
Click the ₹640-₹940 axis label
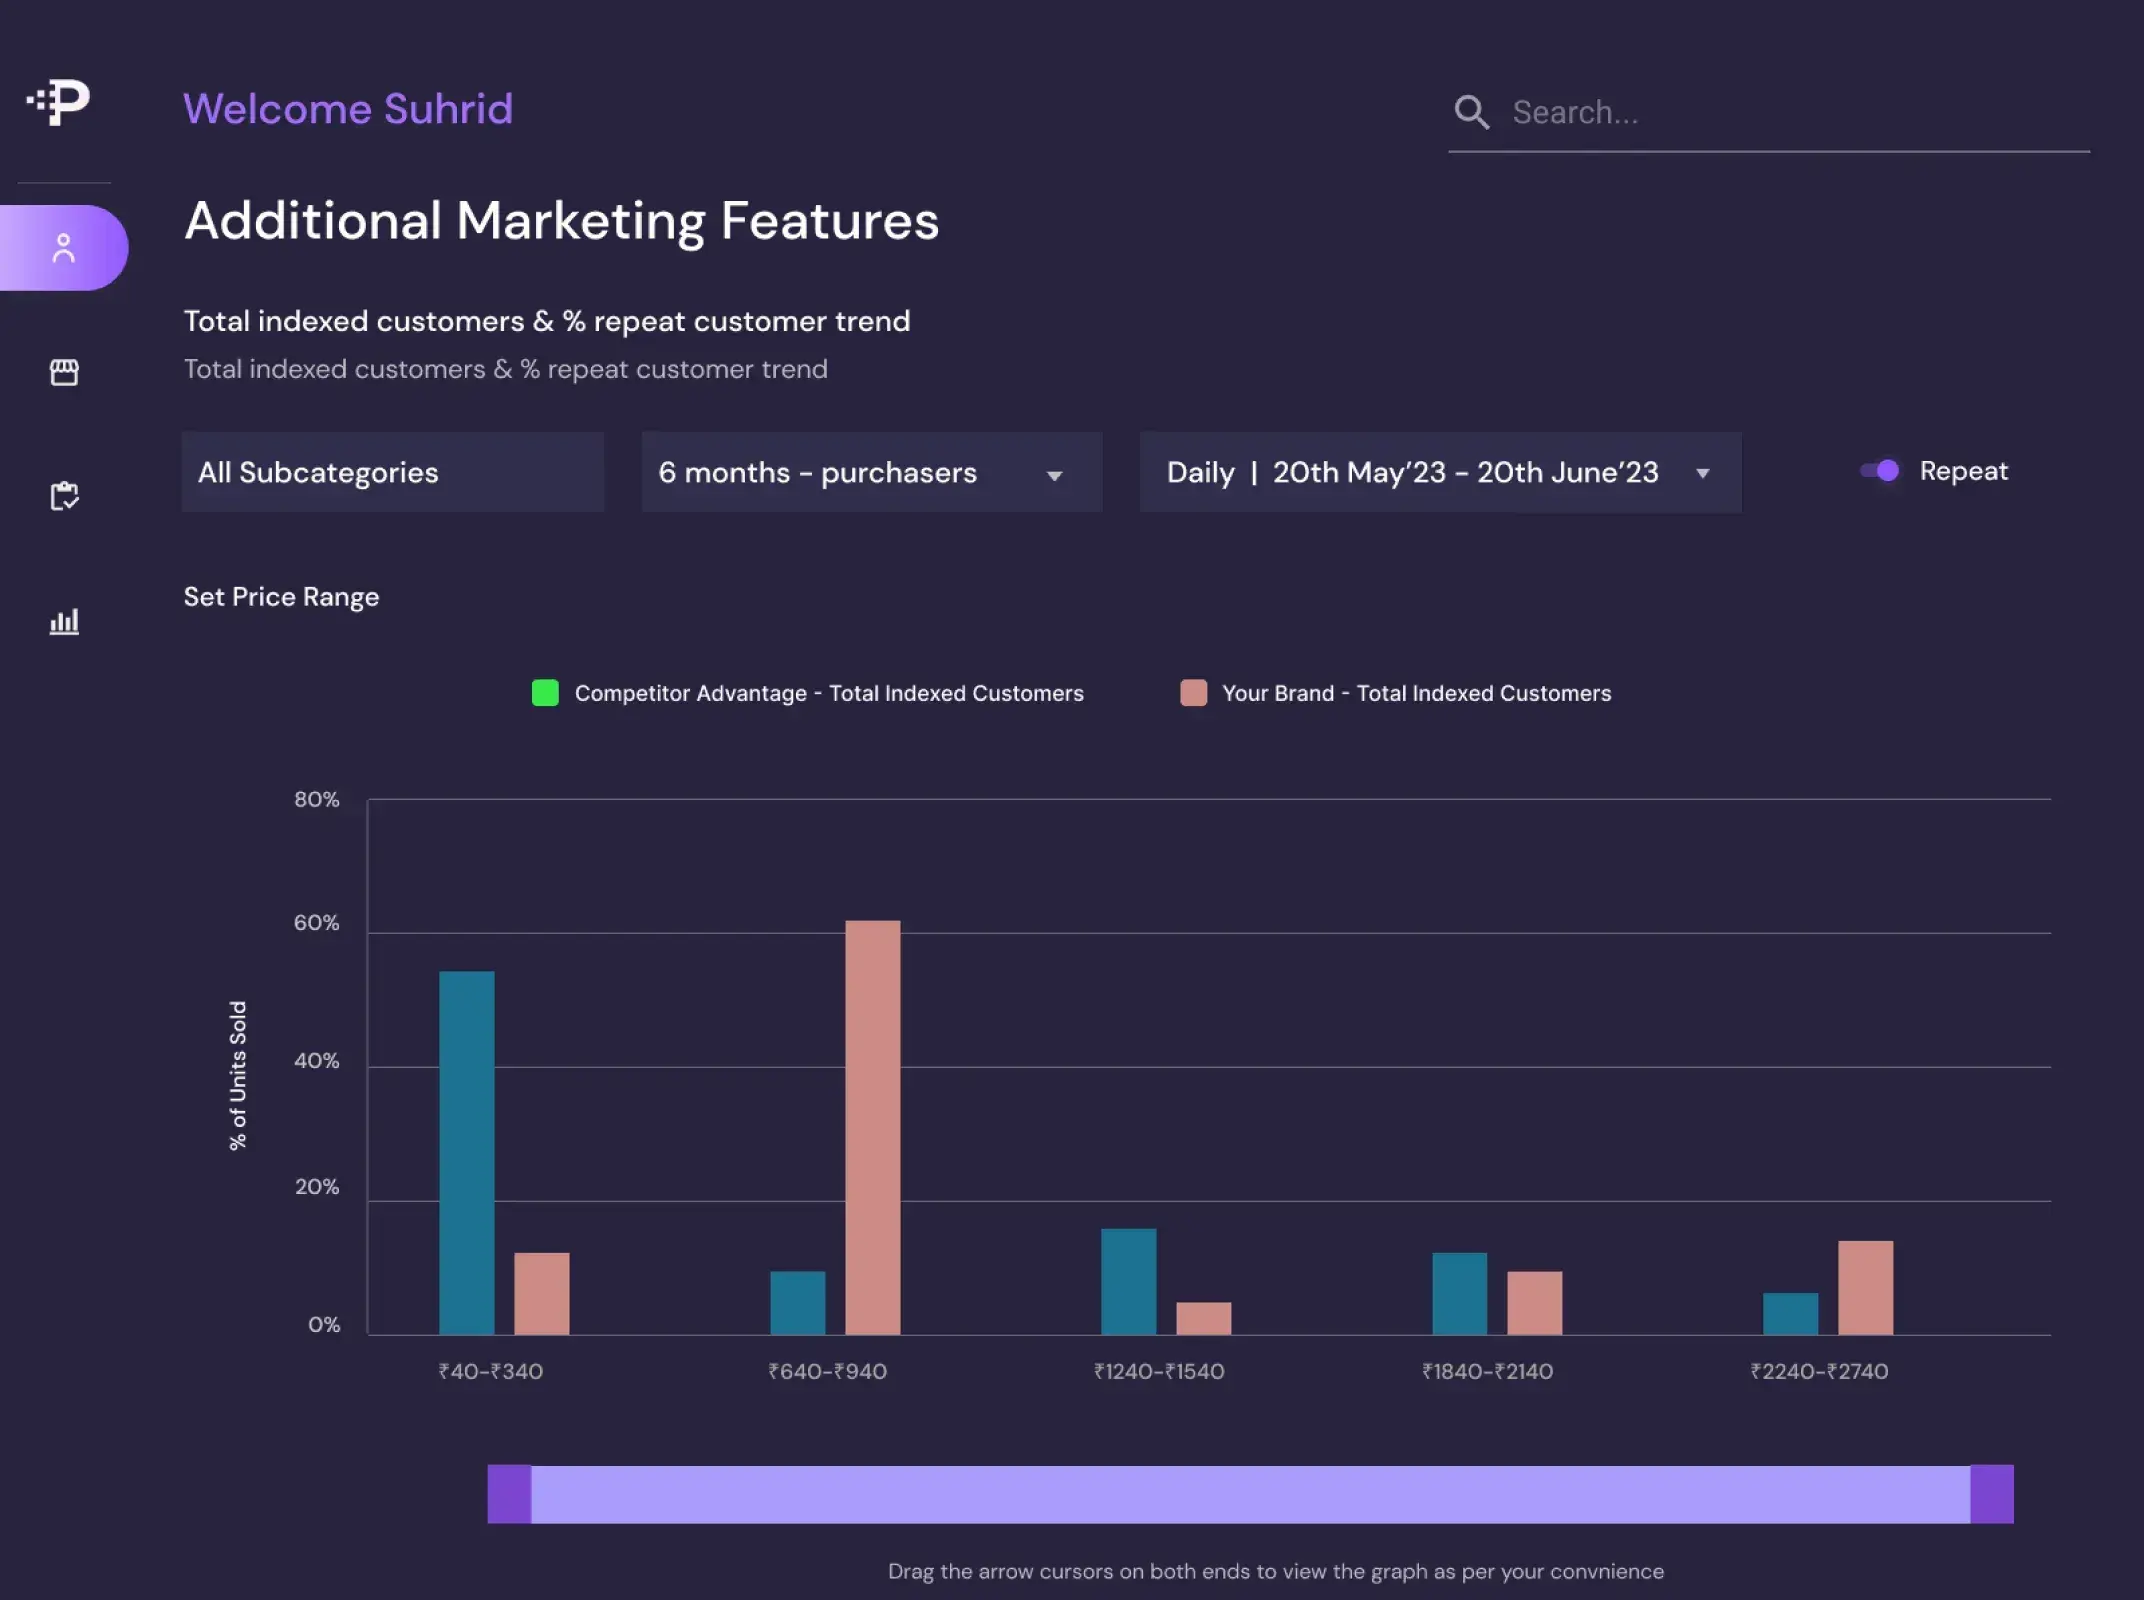[x=828, y=1371]
